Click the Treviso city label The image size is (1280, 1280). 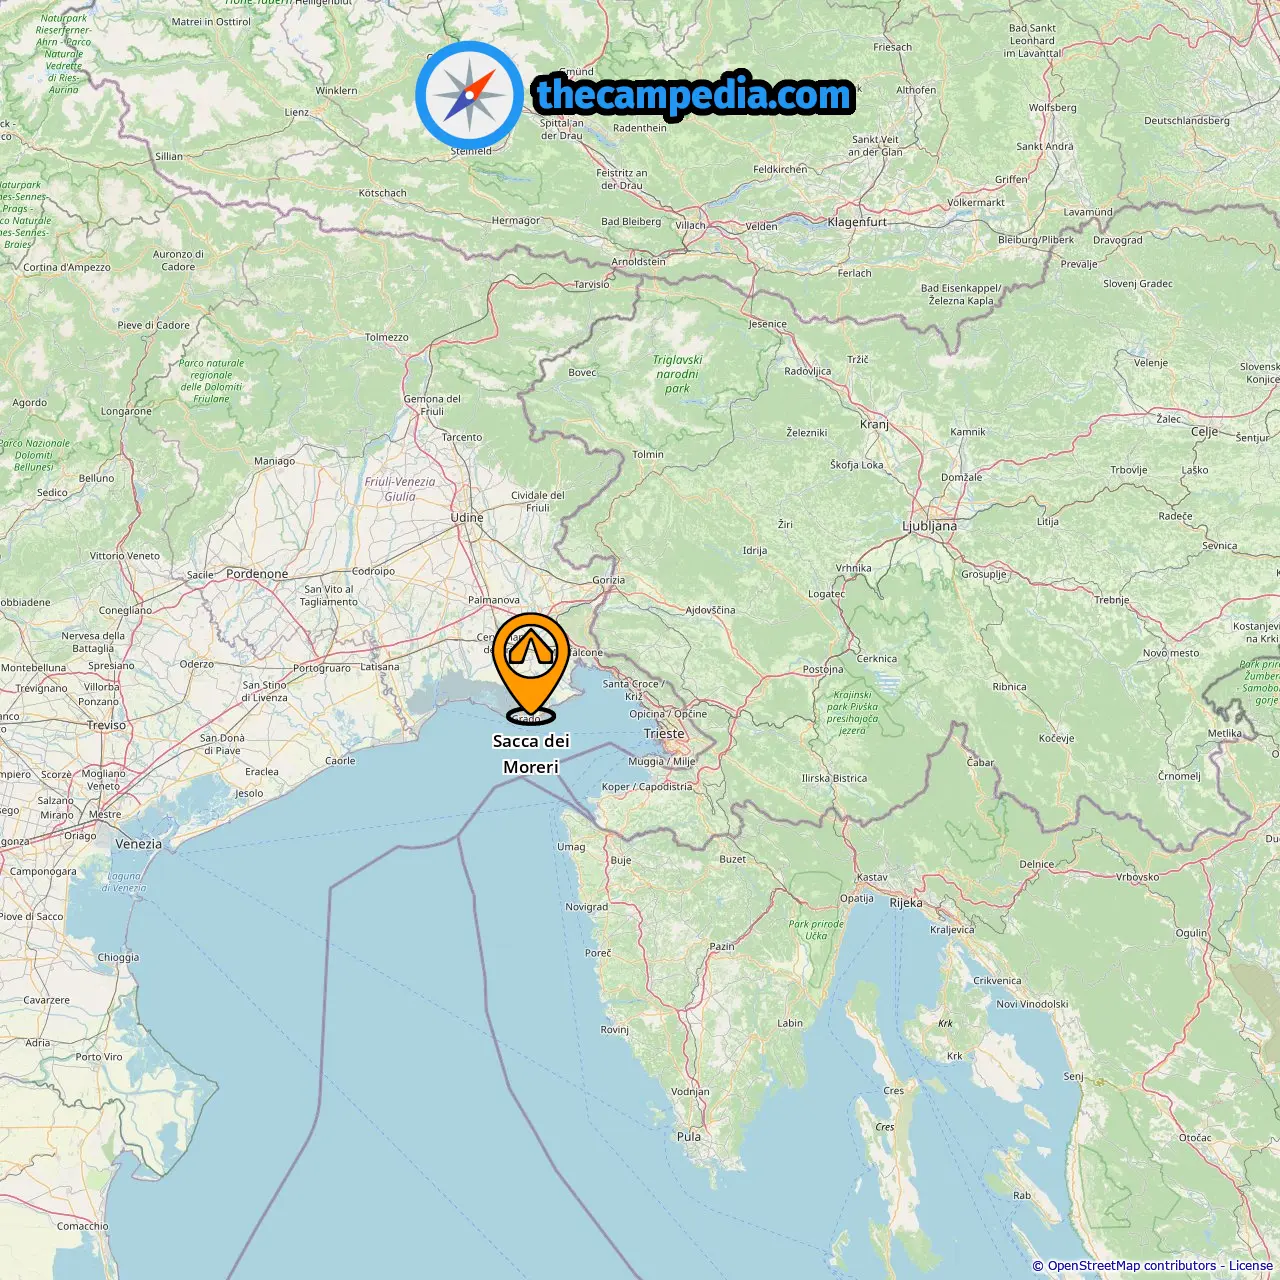point(106,726)
